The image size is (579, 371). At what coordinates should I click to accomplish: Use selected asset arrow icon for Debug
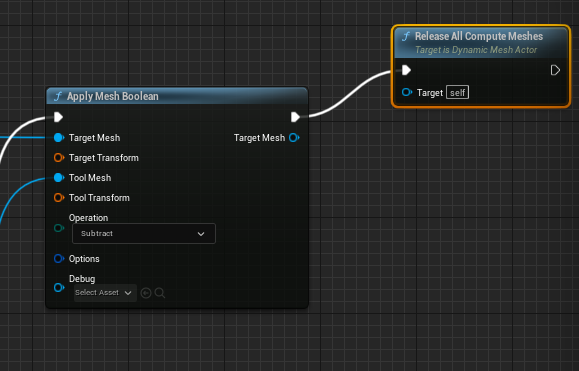coord(146,293)
